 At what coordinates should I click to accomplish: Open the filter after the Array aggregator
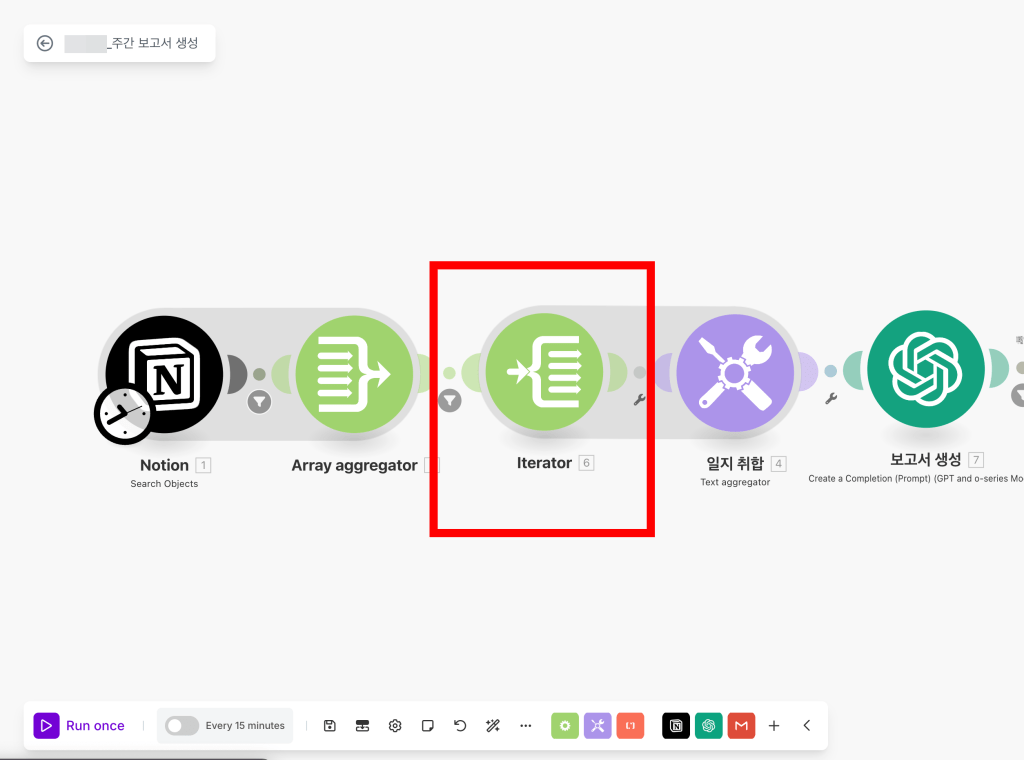pos(449,400)
